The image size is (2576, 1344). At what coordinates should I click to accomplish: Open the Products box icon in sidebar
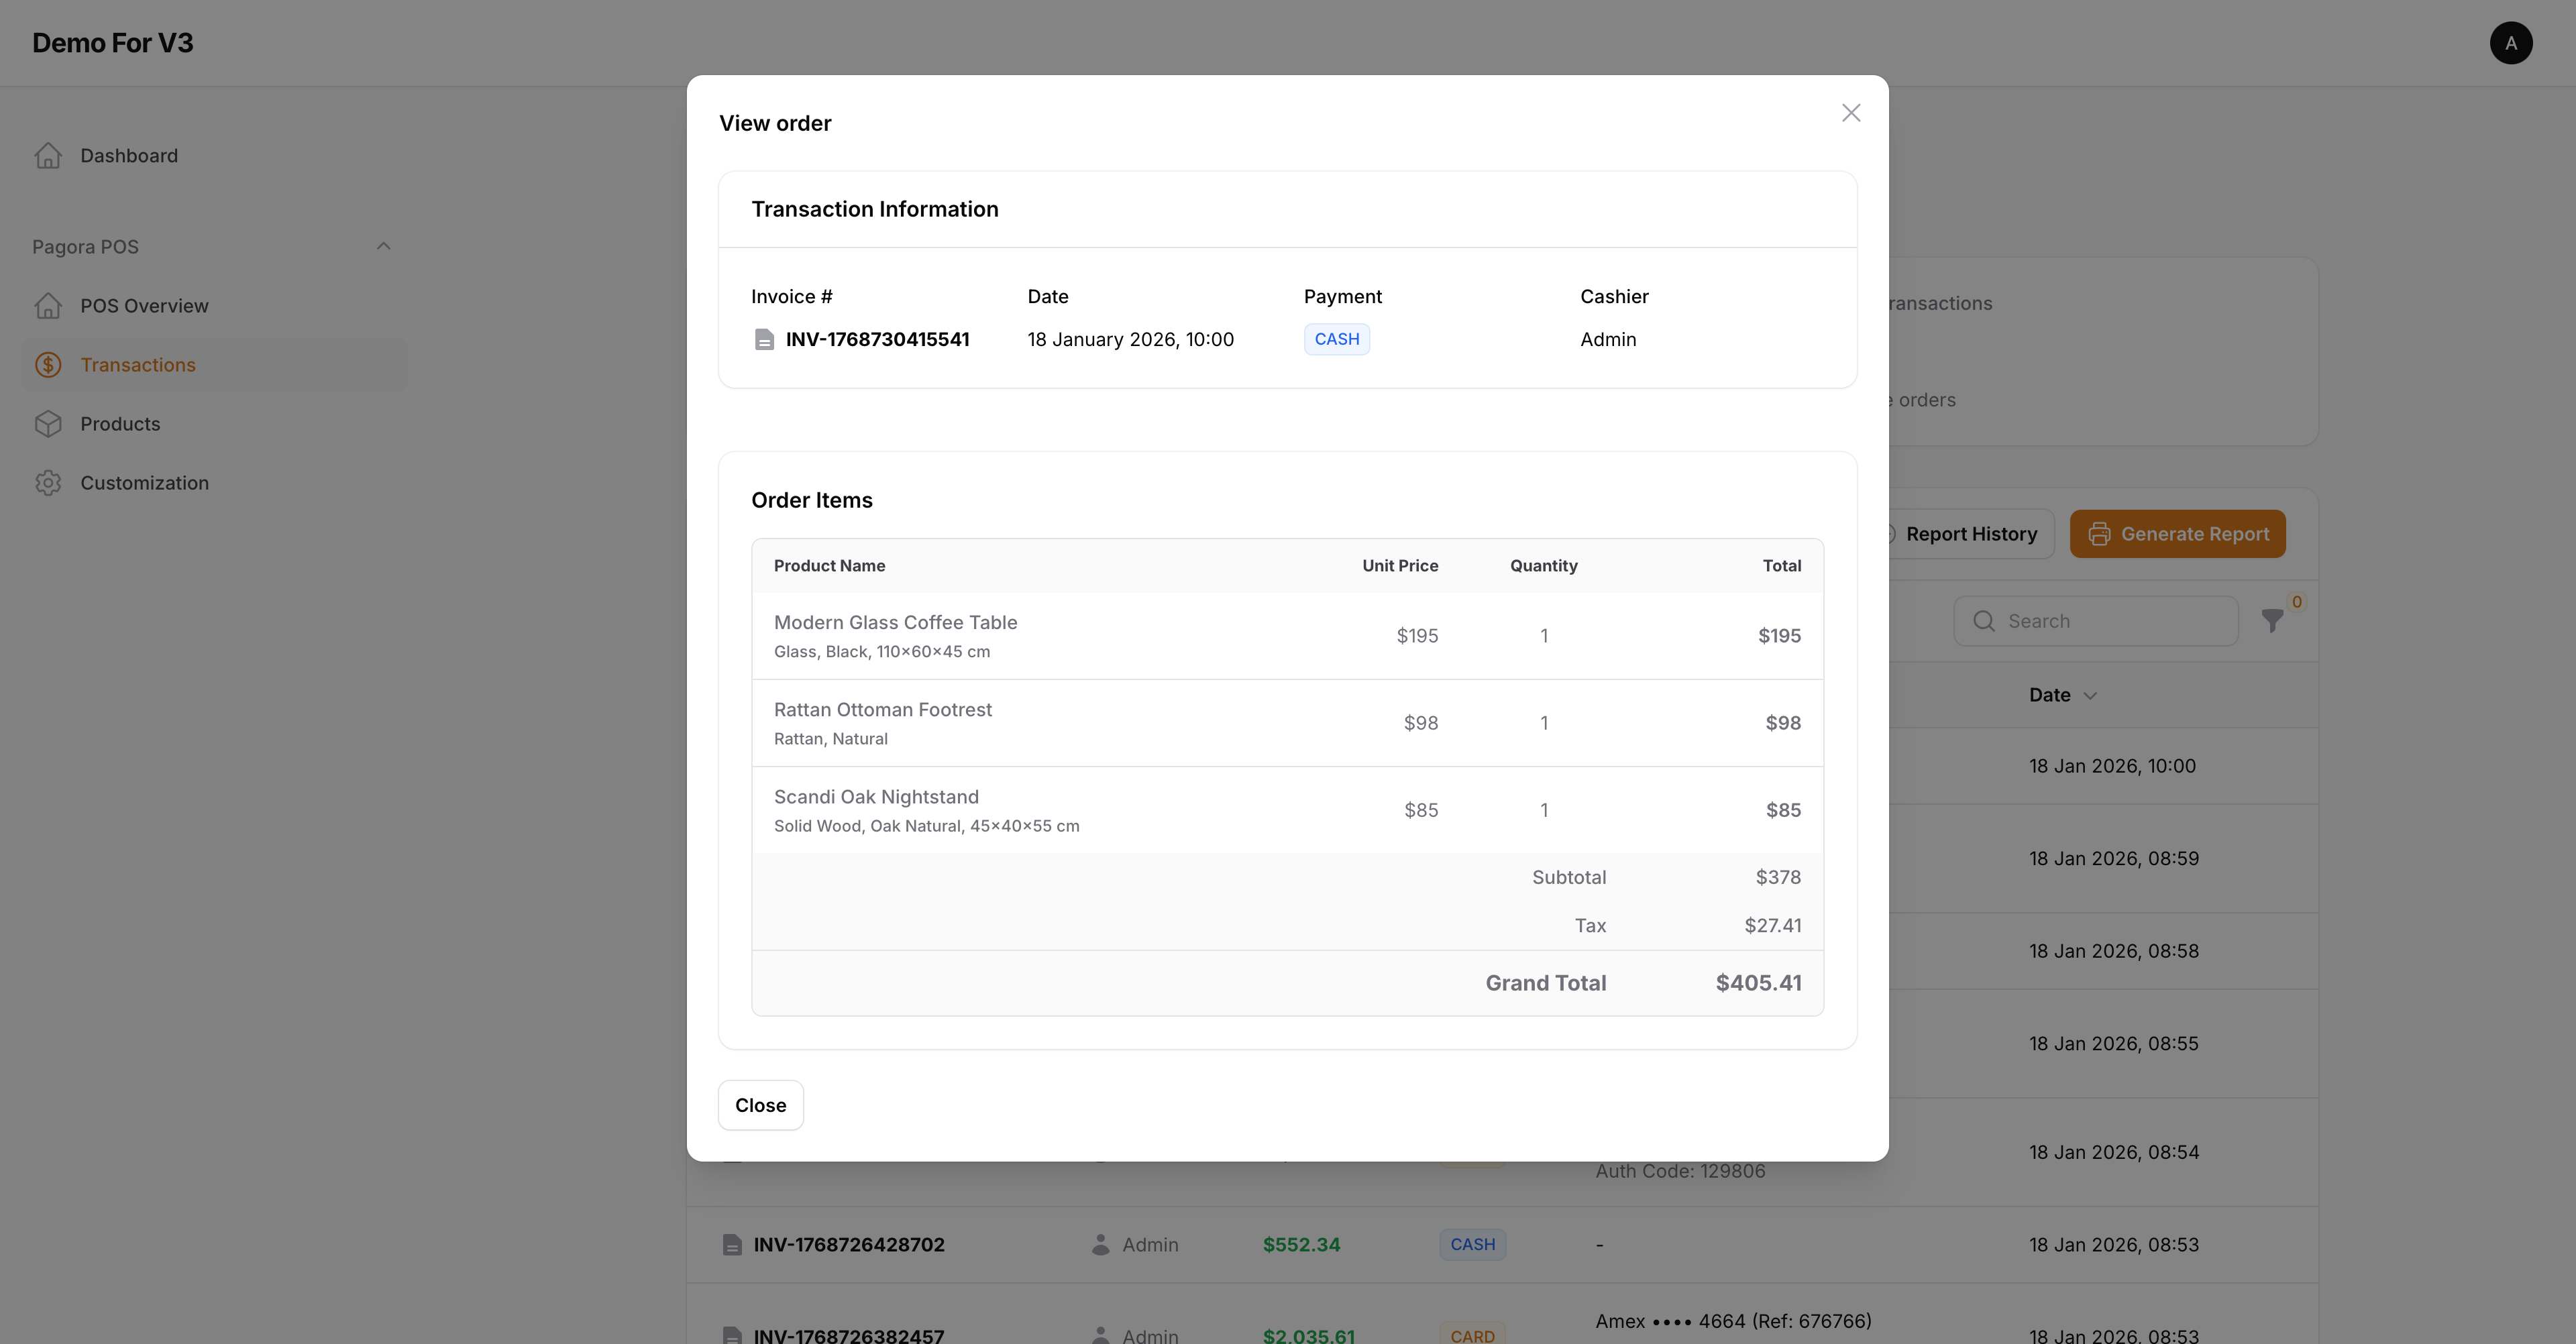(x=48, y=424)
